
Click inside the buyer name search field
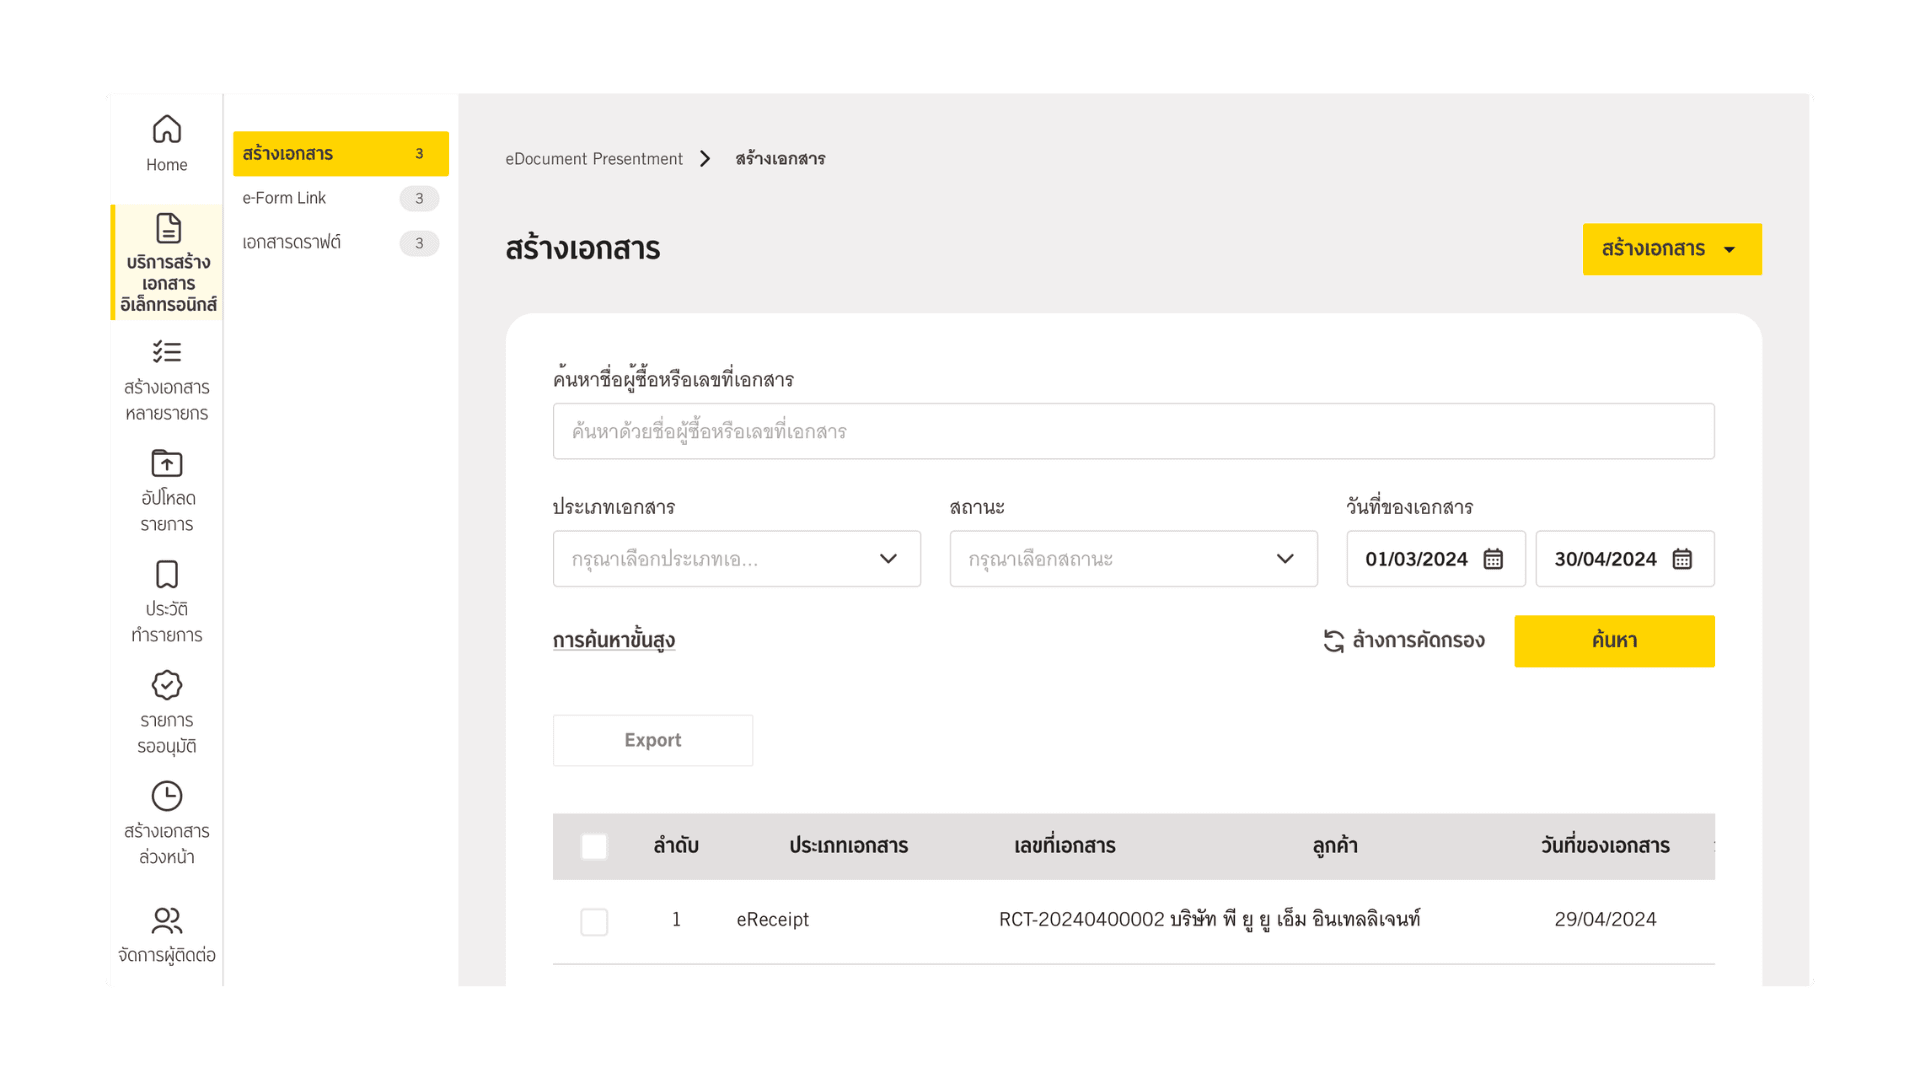pyautogui.click(x=1132, y=431)
